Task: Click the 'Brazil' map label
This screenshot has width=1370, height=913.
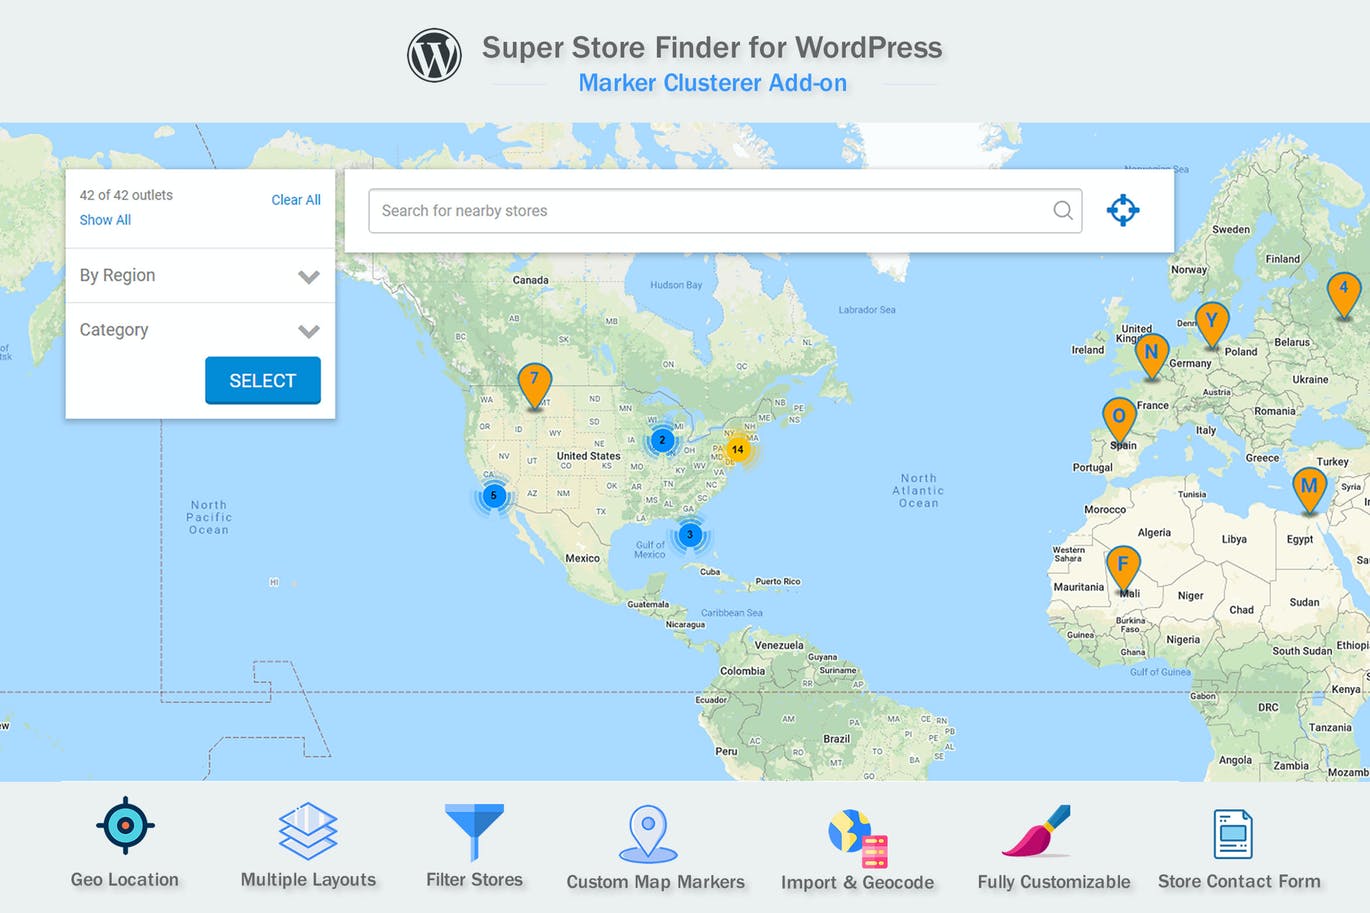Action: (x=836, y=739)
